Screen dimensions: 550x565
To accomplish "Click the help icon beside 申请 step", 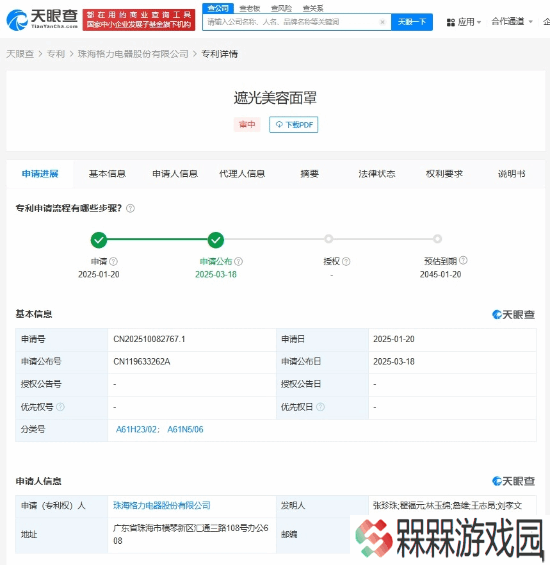I will [114, 261].
